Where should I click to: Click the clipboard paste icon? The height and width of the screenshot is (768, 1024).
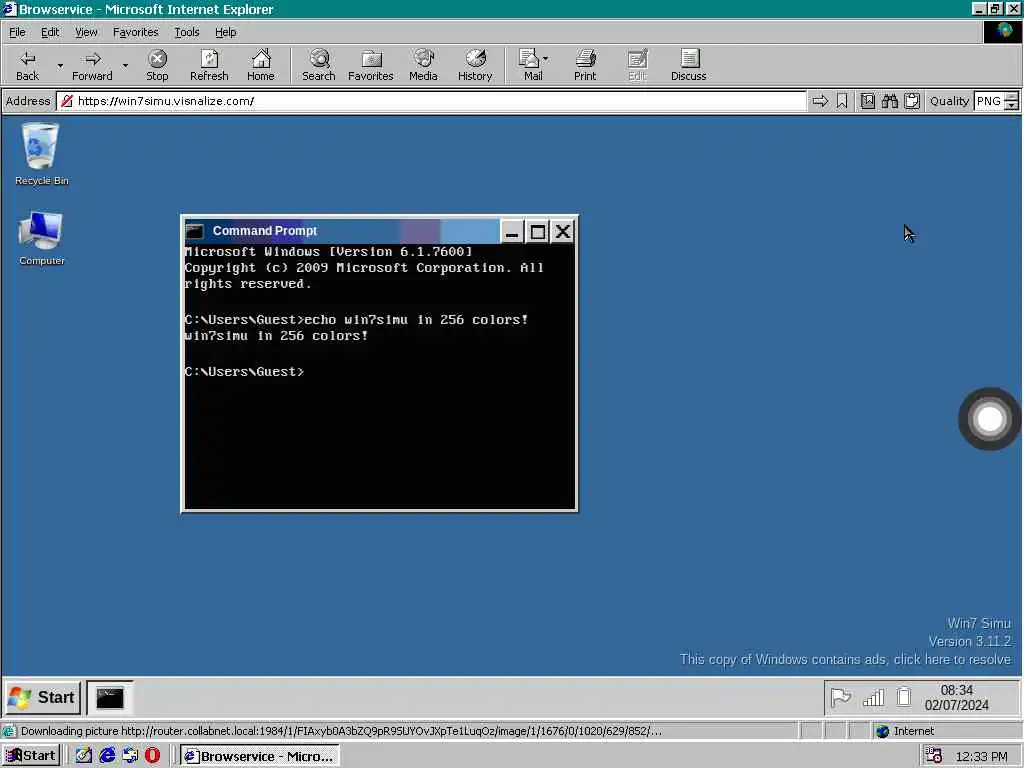tap(912, 101)
